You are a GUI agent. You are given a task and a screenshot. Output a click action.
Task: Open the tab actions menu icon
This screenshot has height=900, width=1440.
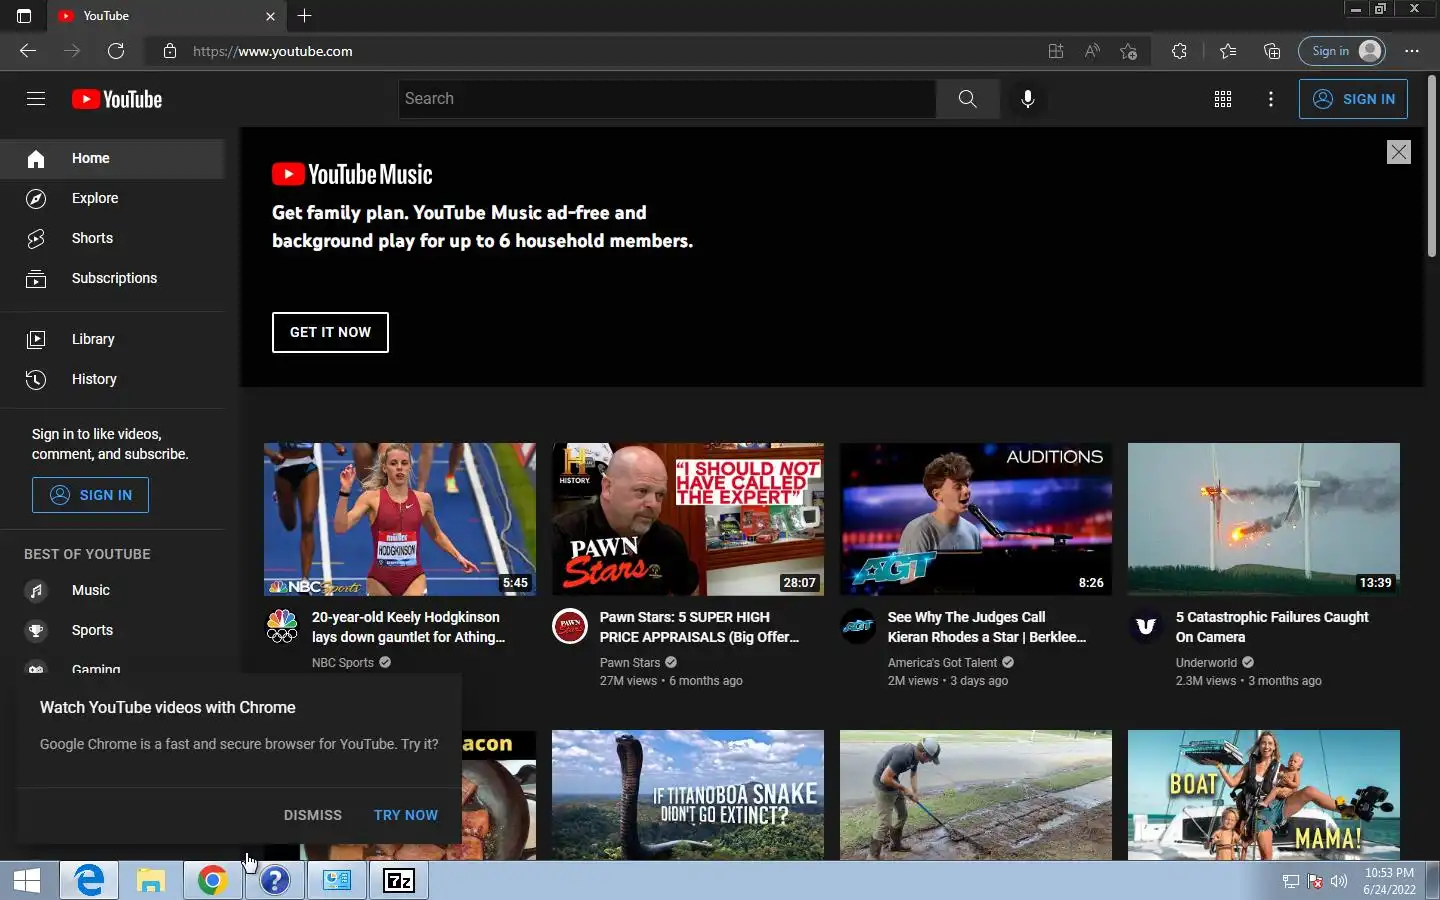(x=24, y=16)
